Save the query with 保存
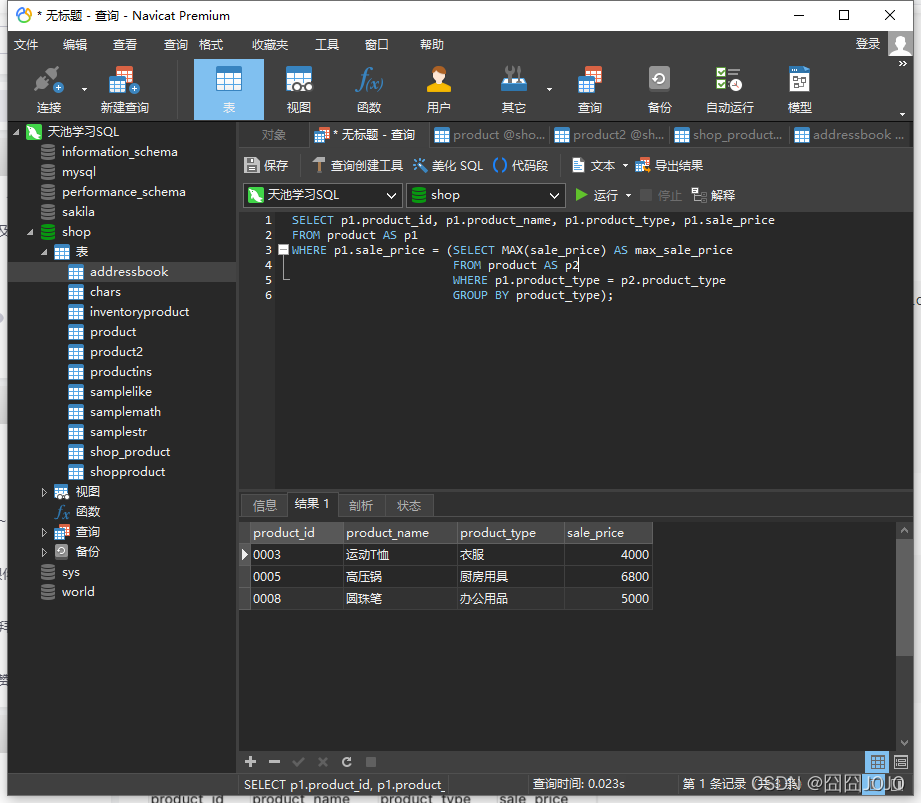Screen dimensions: 921x803 pos(266,166)
